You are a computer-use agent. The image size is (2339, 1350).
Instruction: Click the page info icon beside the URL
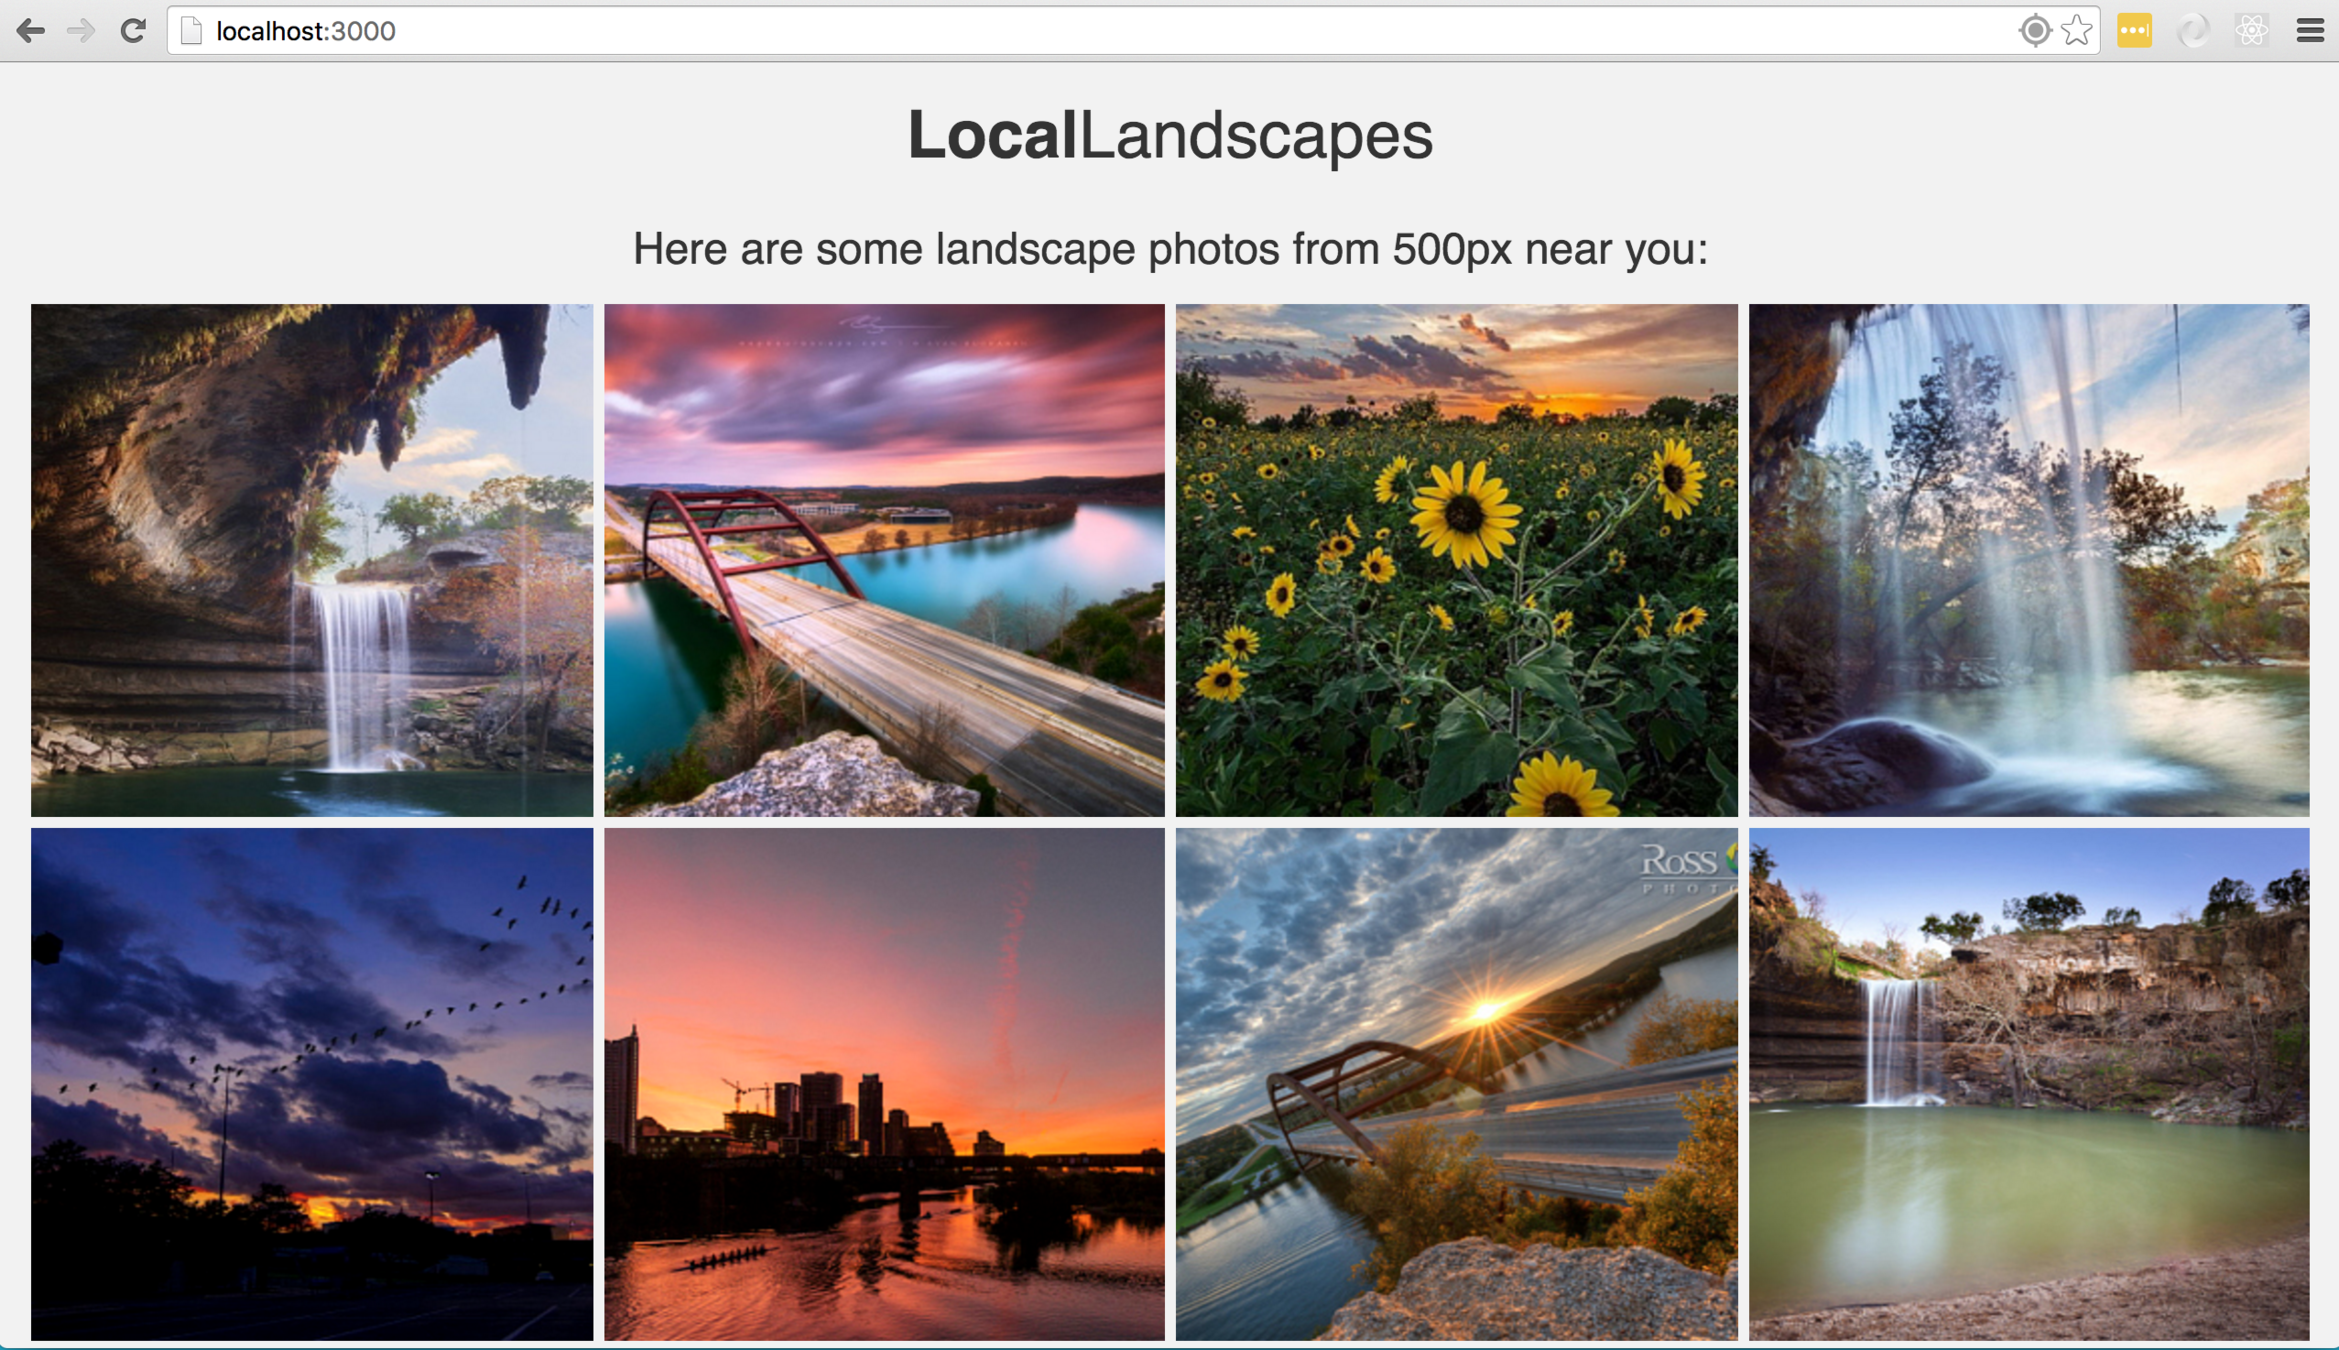point(191,31)
